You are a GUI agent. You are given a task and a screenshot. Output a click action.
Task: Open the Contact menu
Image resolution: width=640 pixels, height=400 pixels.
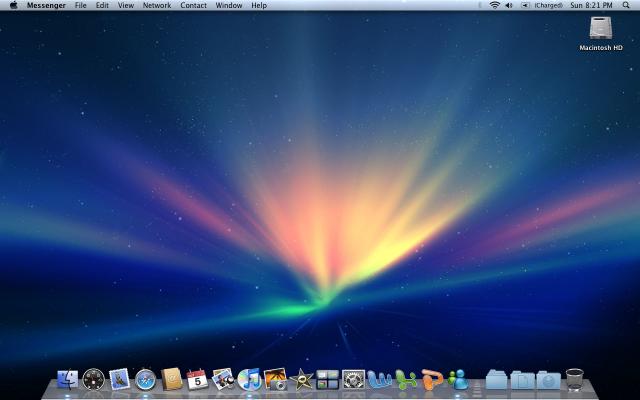193,6
